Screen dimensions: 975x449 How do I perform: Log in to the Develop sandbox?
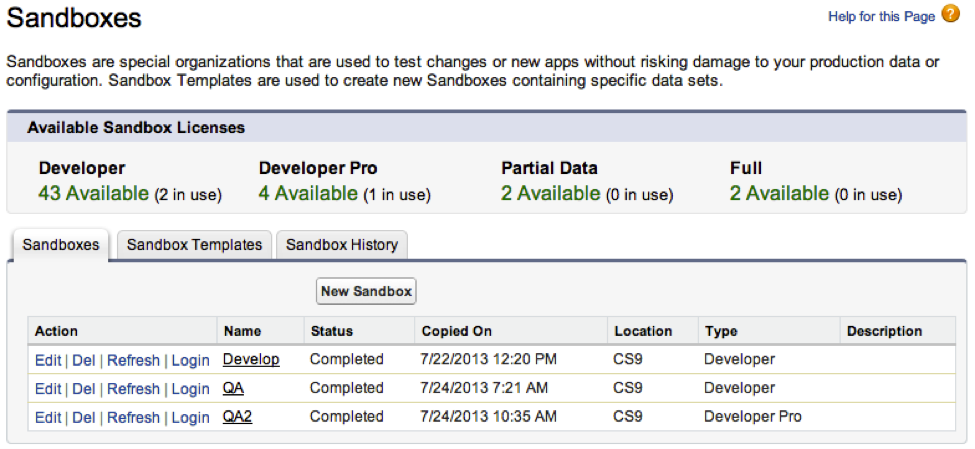[x=190, y=360]
